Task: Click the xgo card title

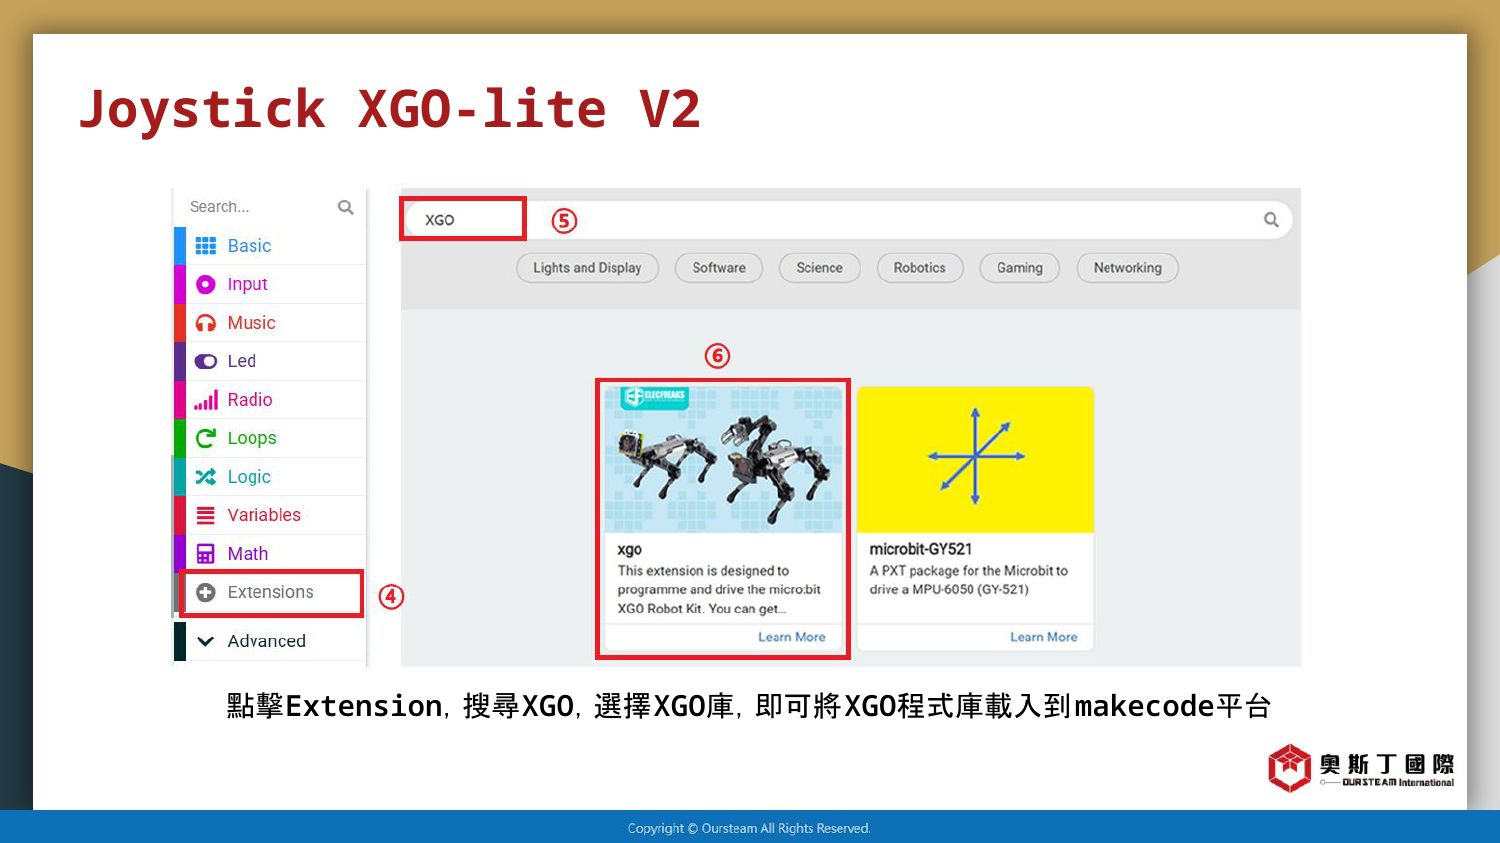Action: [x=630, y=550]
